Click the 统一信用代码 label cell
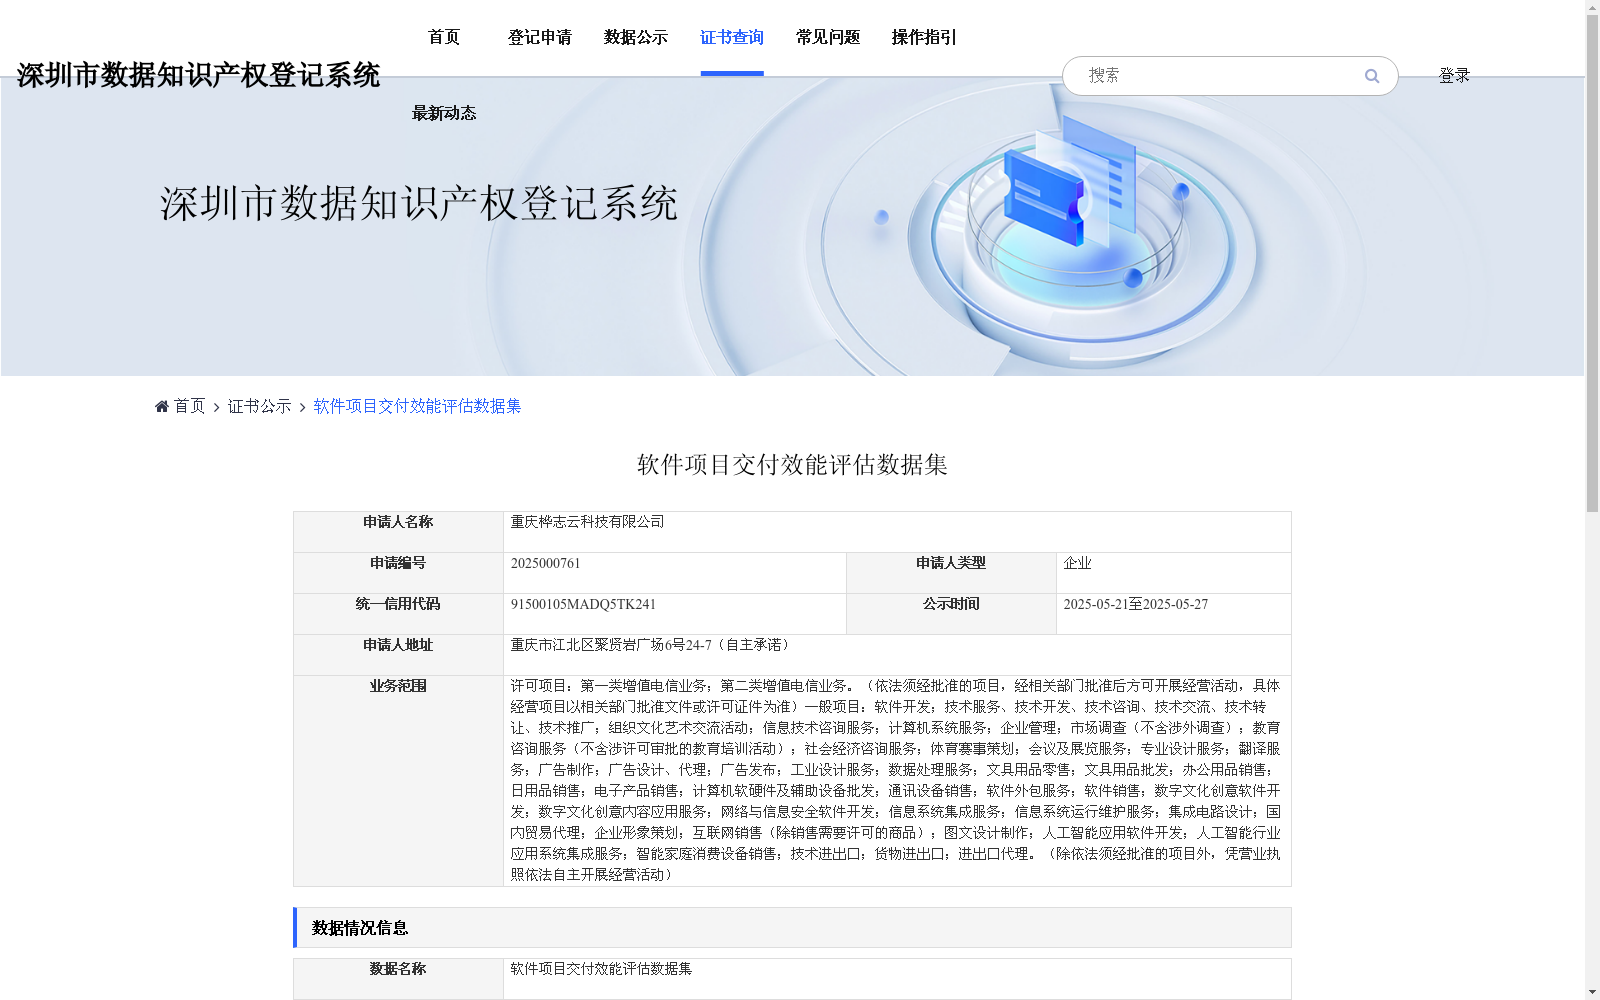 point(398,614)
